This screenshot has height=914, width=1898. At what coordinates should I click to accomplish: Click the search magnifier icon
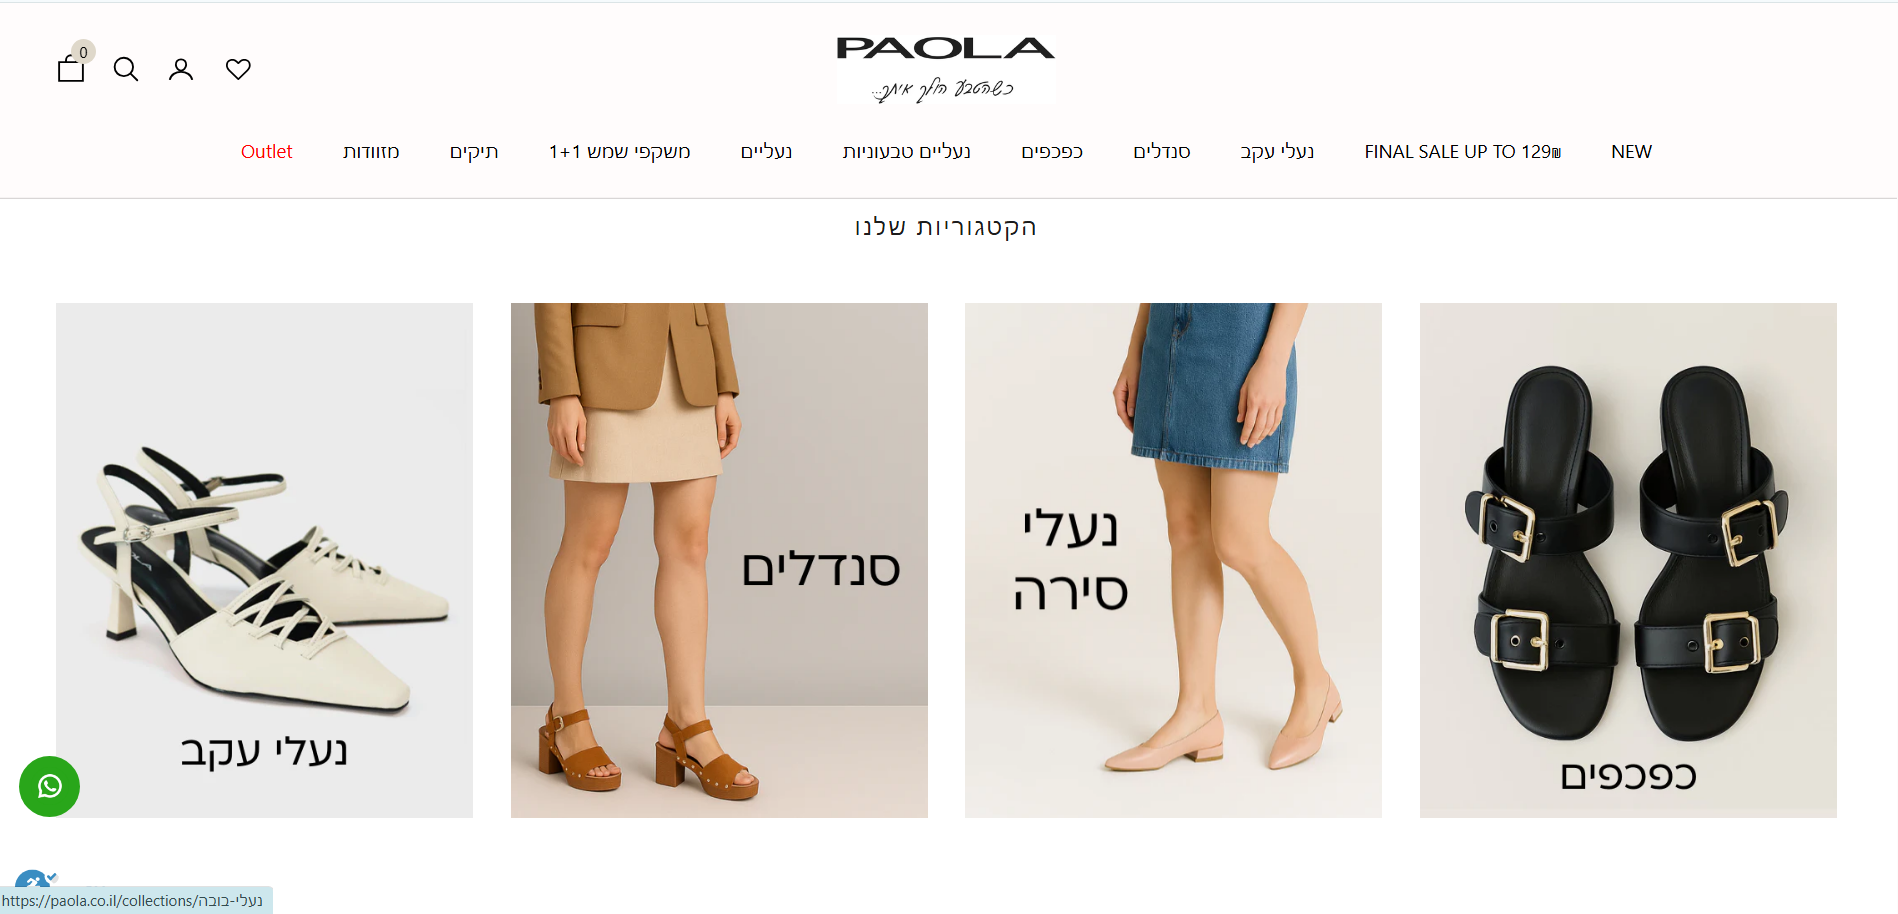point(126,69)
